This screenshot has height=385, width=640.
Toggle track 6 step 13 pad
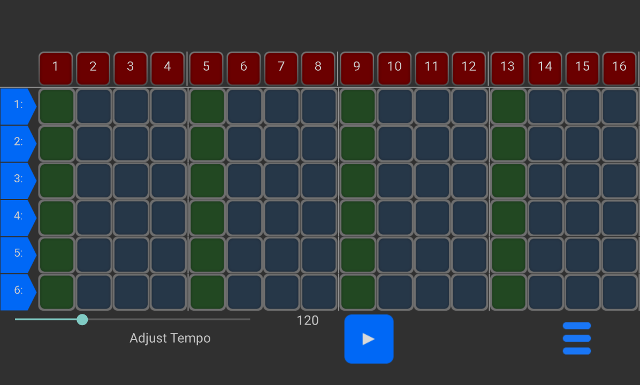pyautogui.click(x=508, y=292)
